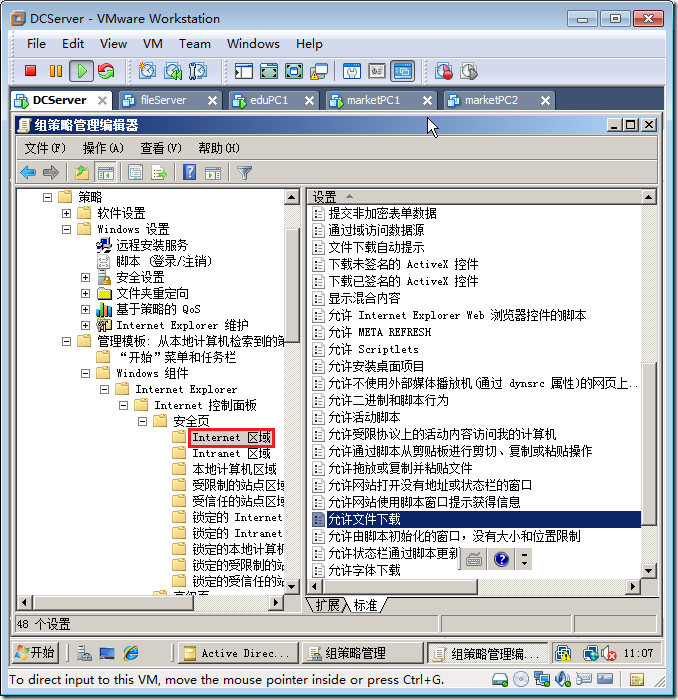Open the VM menu

click(x=153, y=43)
